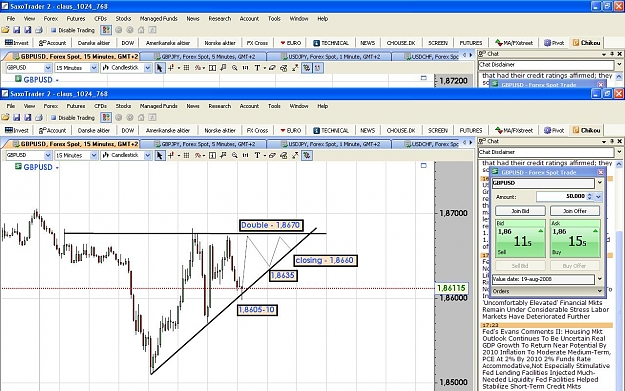Viewport: 625px width, 391px height.
Task: Click the MA/FXstreet tab in the lower window
Action: [x=514, y=130]
